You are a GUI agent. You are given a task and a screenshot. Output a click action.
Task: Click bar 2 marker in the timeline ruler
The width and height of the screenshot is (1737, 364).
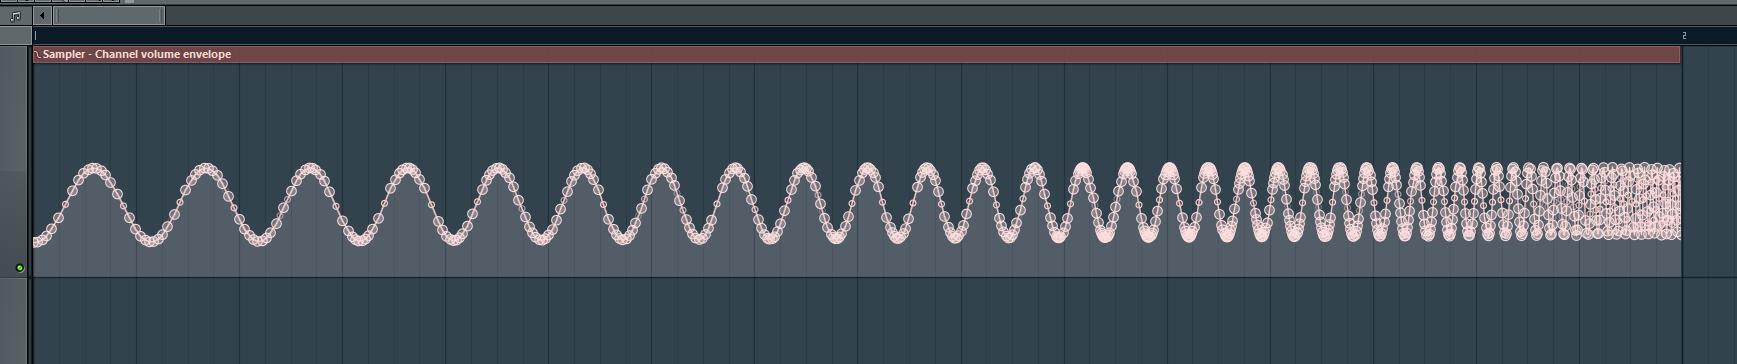coord(1684,36)
